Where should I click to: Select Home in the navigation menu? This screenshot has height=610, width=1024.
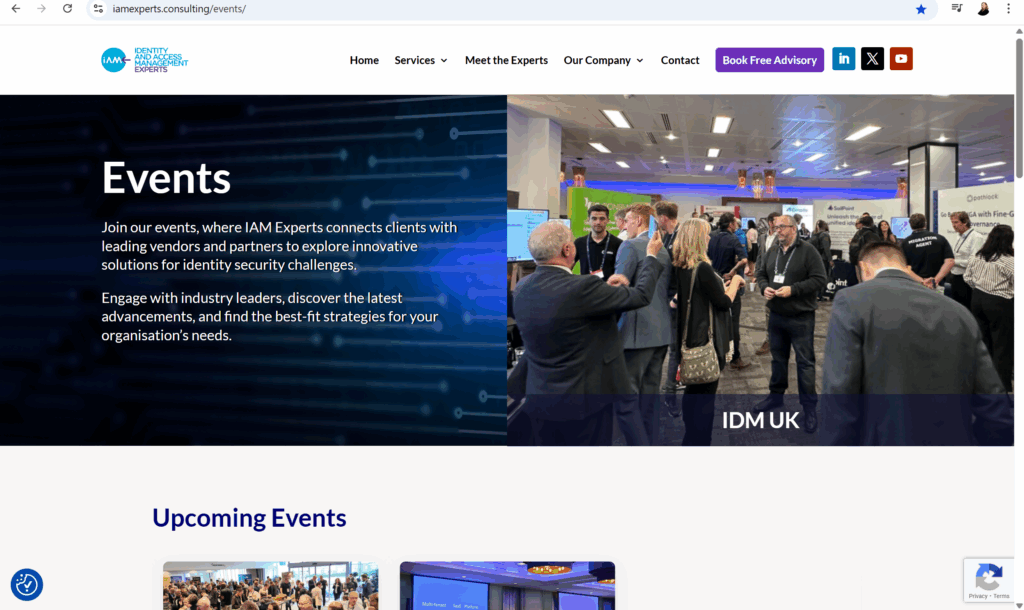(x=364, y=60)
